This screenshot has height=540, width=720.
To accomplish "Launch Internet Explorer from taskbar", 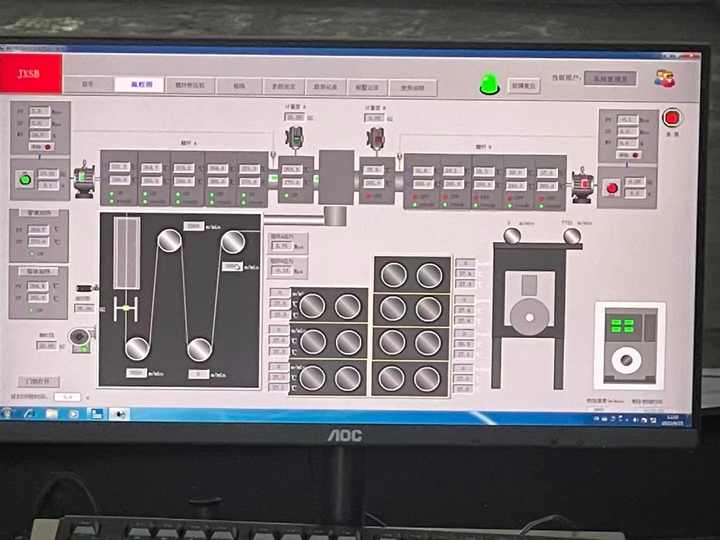I will click(x=29, y=414).
